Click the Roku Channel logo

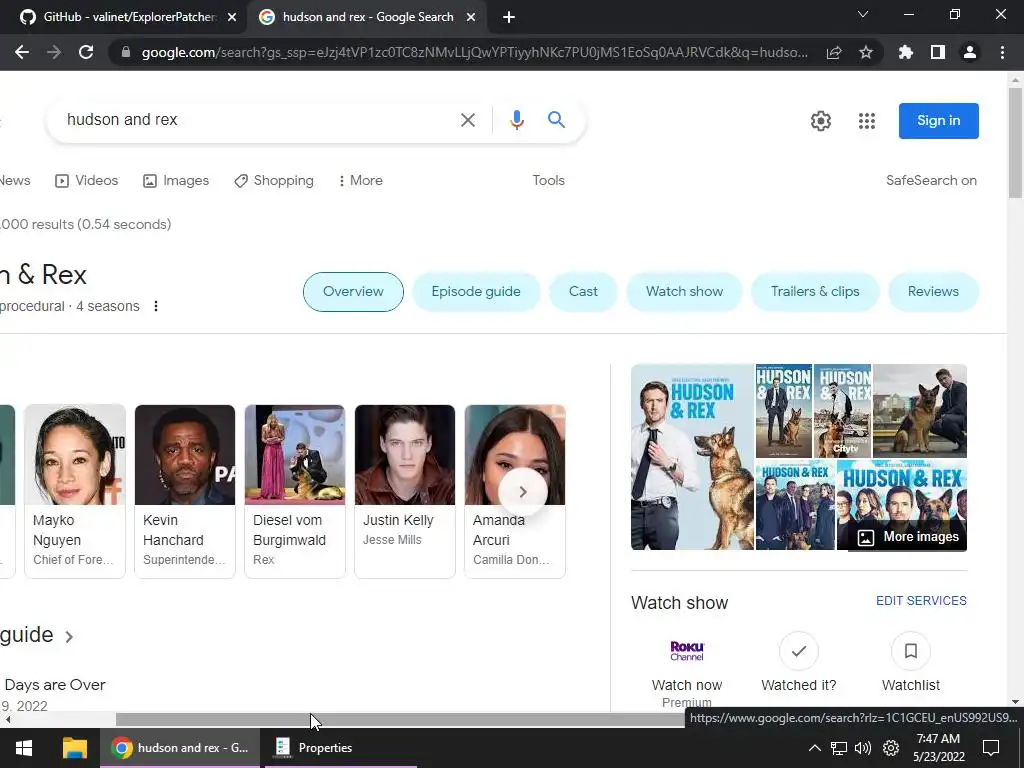[x=687, y=650]
